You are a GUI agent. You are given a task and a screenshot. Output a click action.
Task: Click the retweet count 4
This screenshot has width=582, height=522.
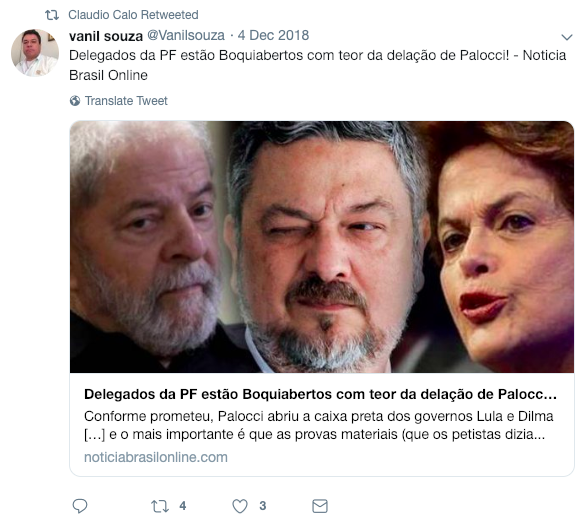pos(183,506)
